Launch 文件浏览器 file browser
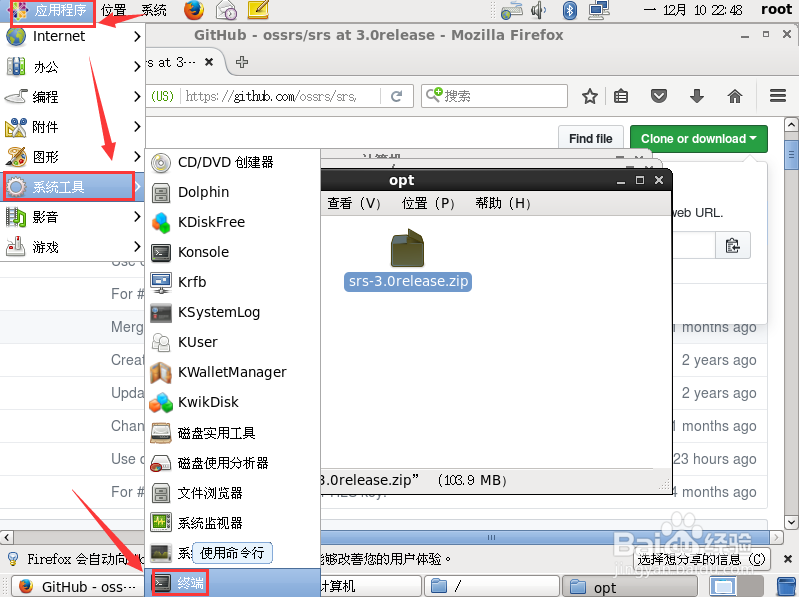 (x=232, y=493)
